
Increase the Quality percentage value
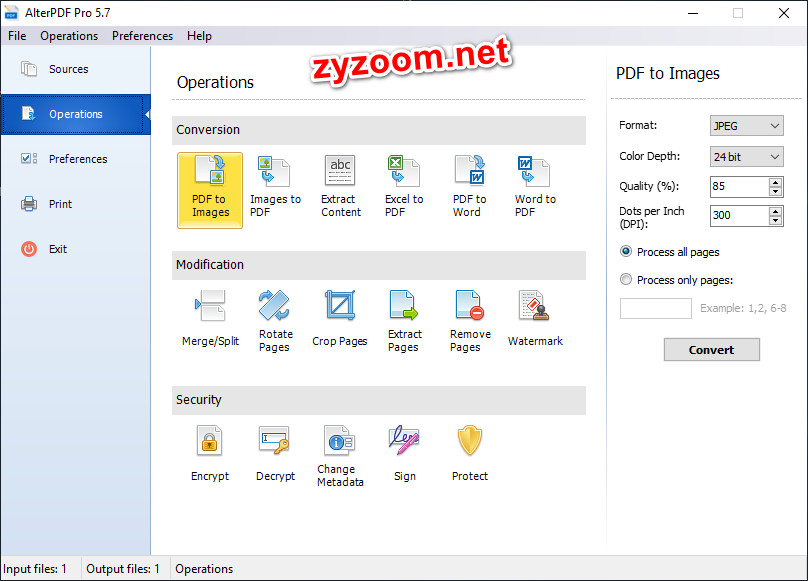775,182
